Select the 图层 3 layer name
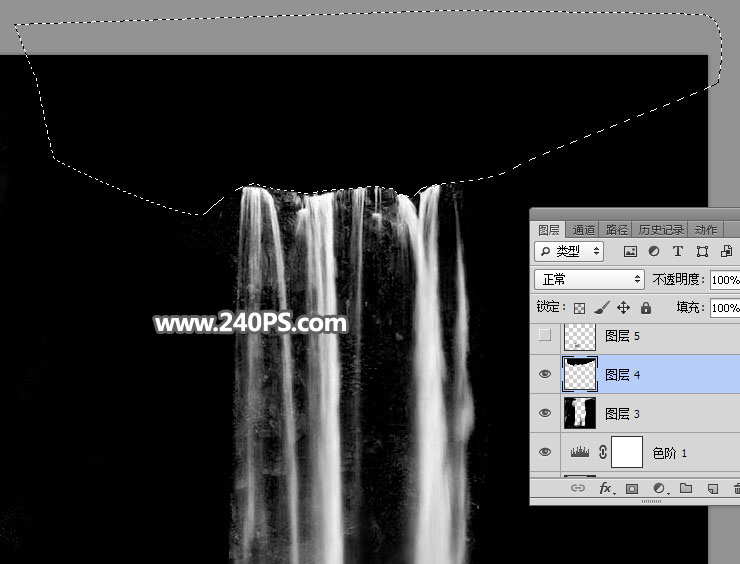The image size is (740, 564). click(x=622, y=414)
